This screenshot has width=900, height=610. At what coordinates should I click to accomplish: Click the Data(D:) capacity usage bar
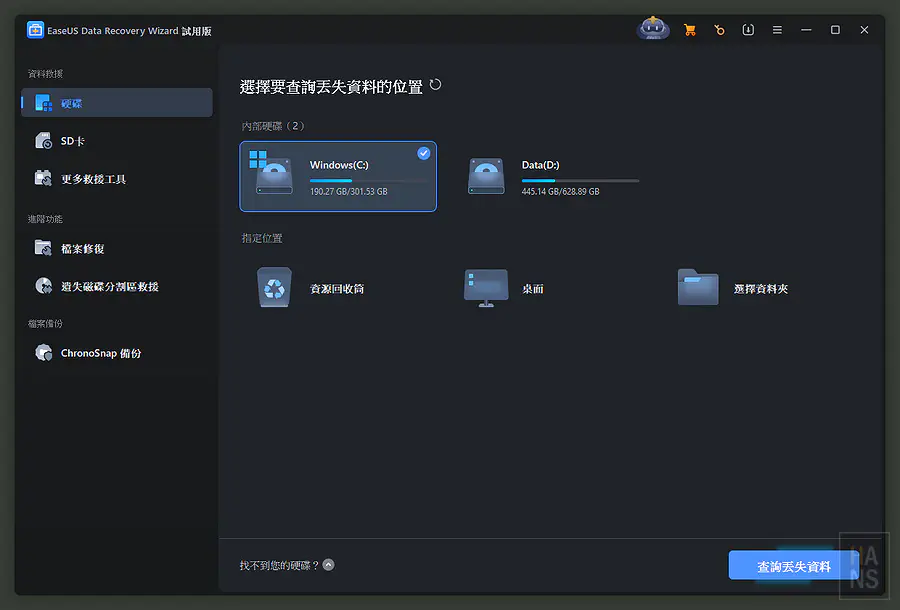[x=580, y=180]
